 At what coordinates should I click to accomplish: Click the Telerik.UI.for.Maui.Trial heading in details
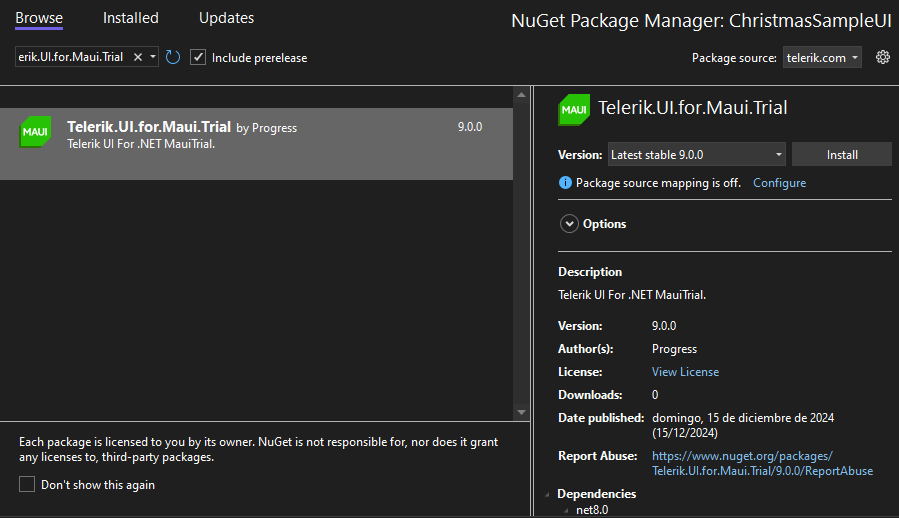693,107
